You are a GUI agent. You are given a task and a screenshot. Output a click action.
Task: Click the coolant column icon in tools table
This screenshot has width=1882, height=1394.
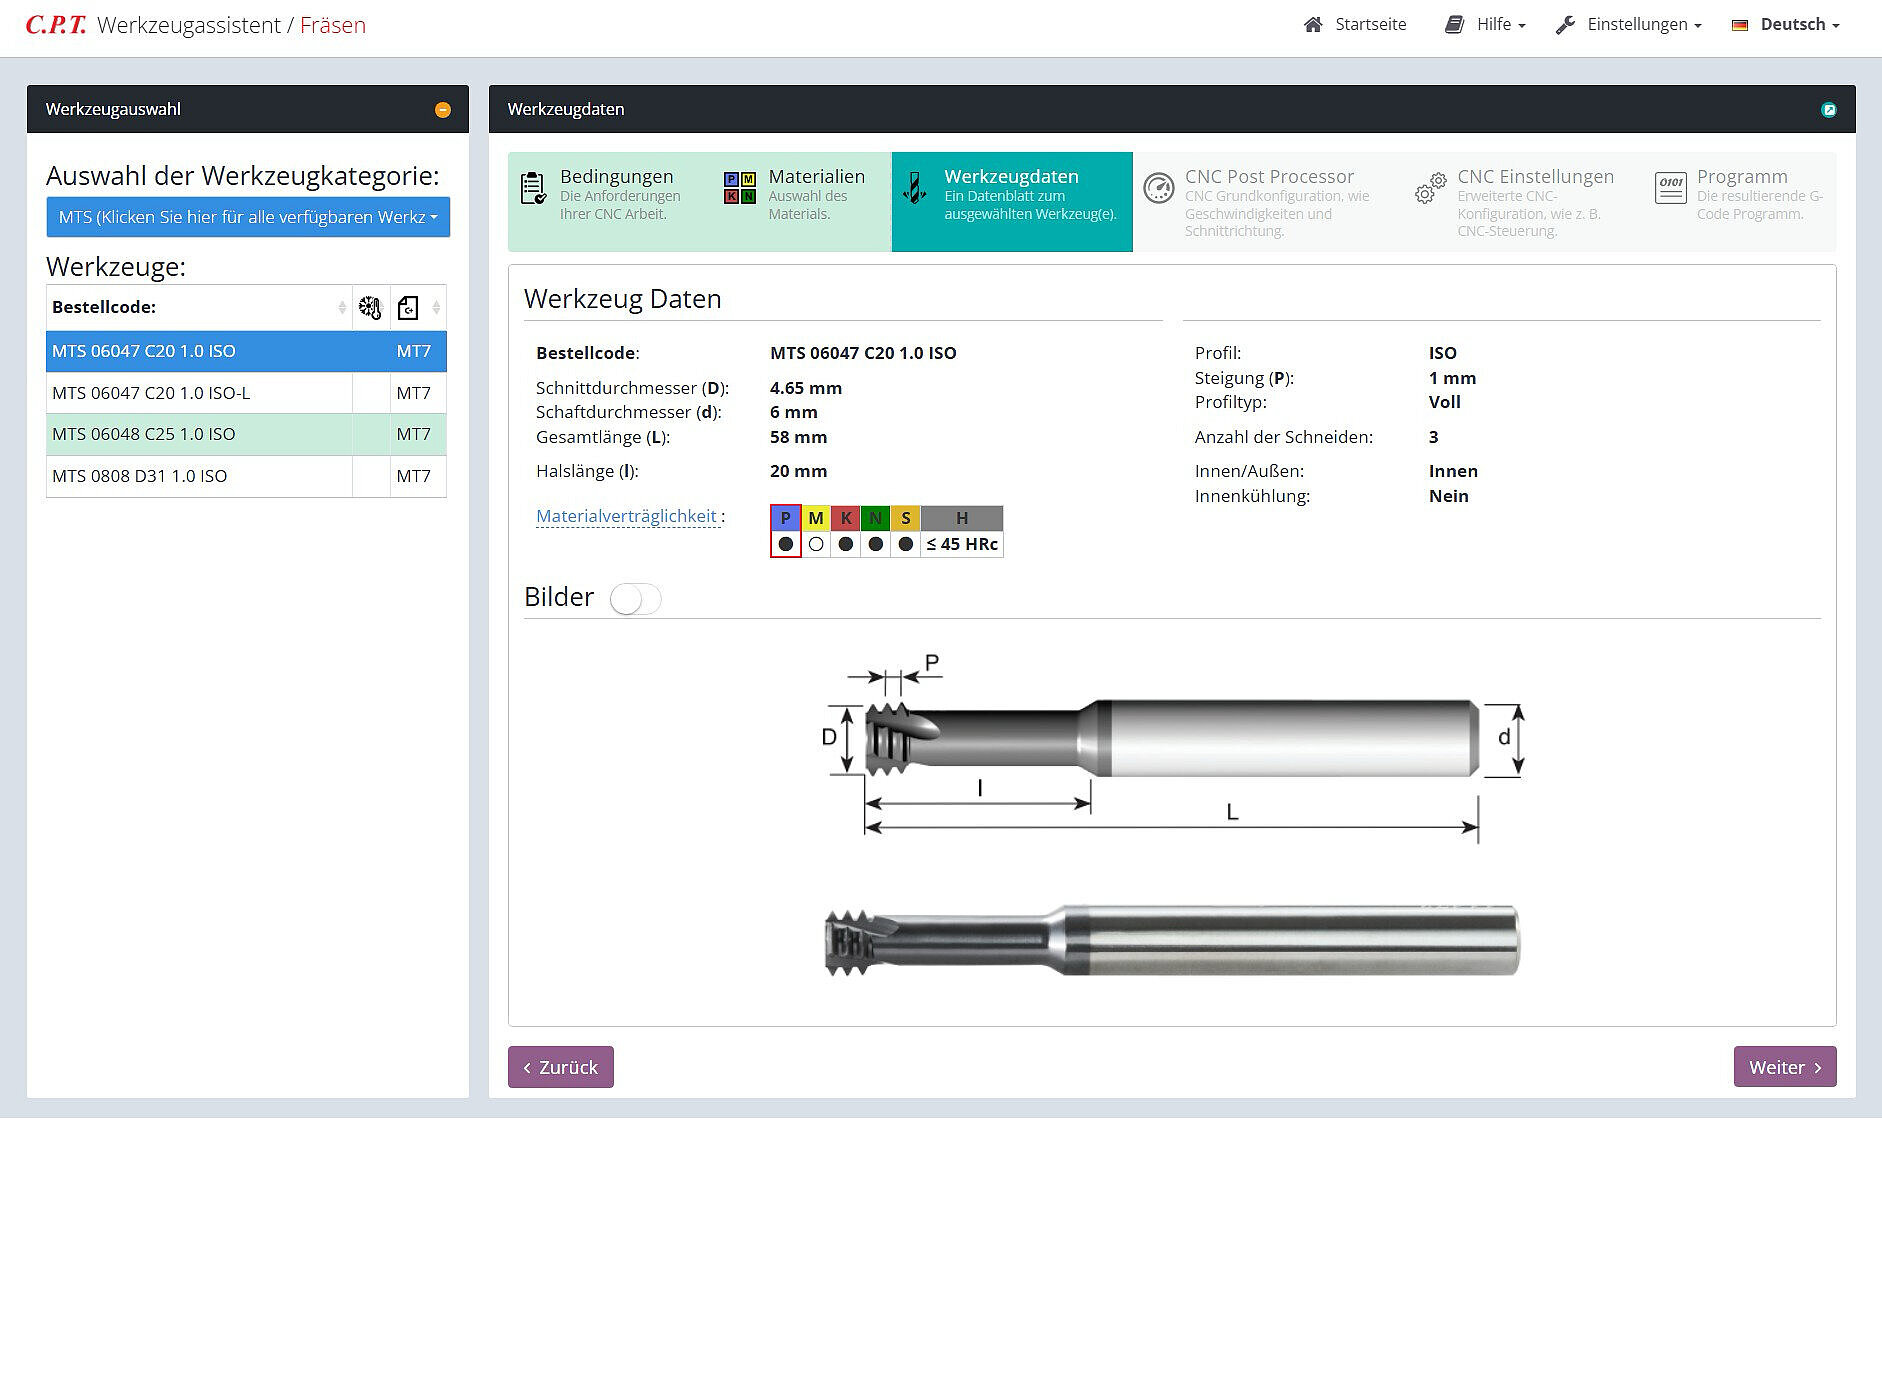370,308
